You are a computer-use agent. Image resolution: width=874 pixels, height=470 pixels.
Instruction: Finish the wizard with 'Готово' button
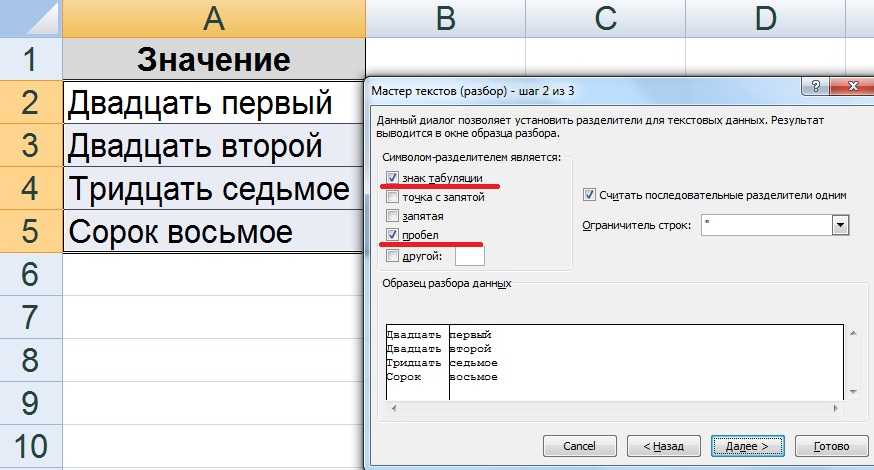click(x=832, y=446)
